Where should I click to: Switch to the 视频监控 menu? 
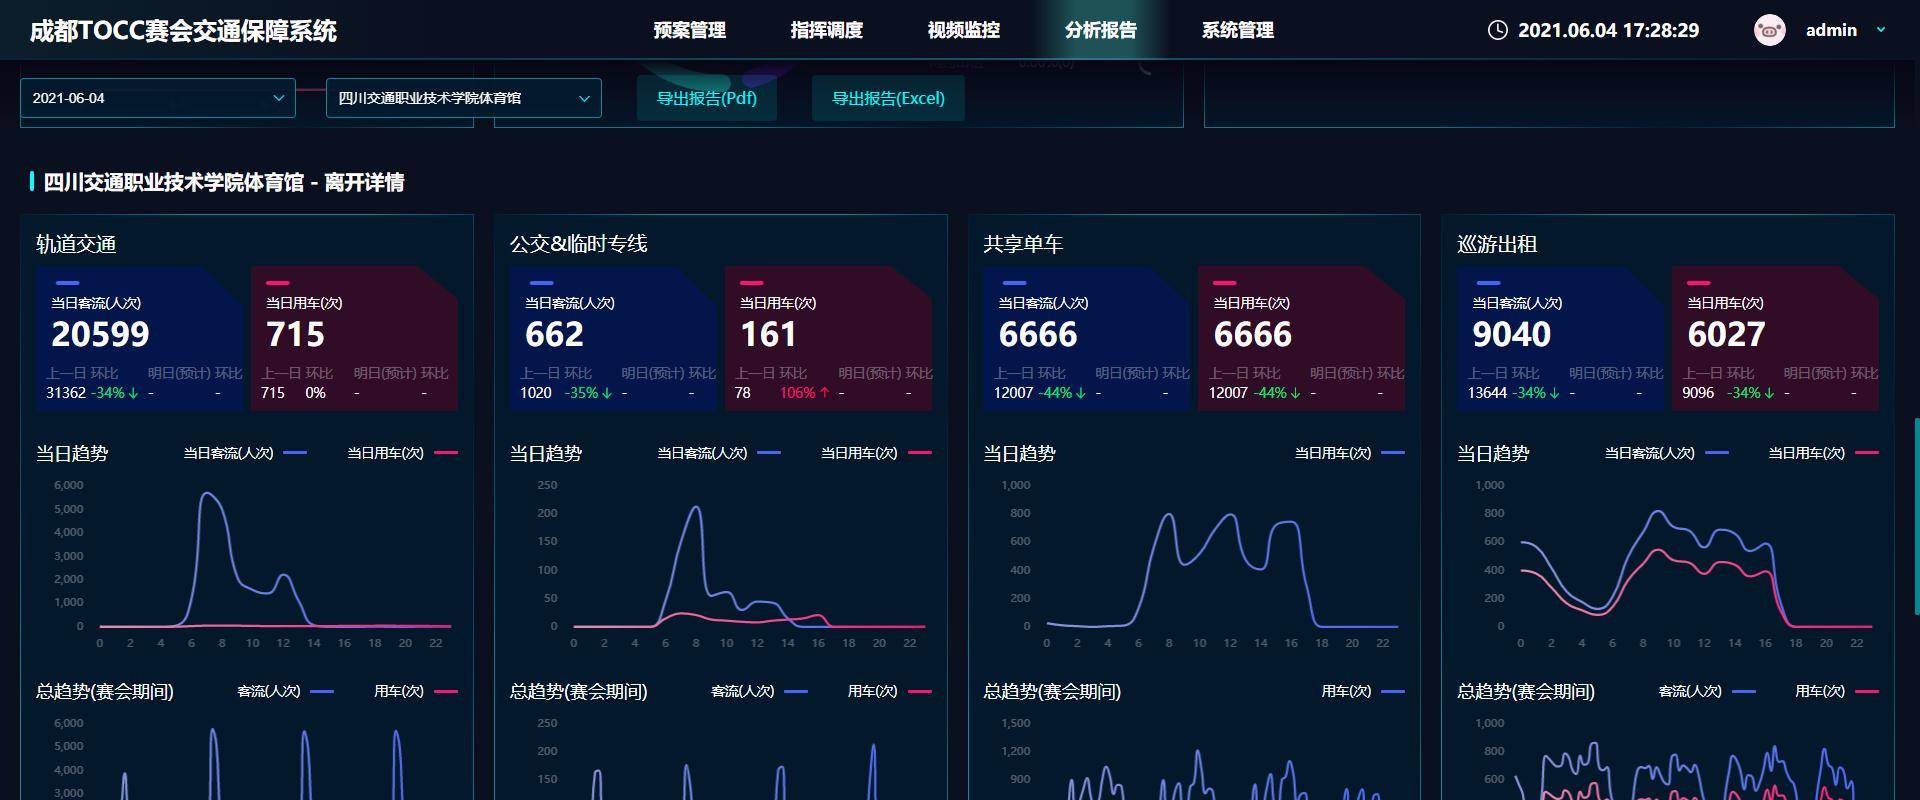tap(963, 30)
